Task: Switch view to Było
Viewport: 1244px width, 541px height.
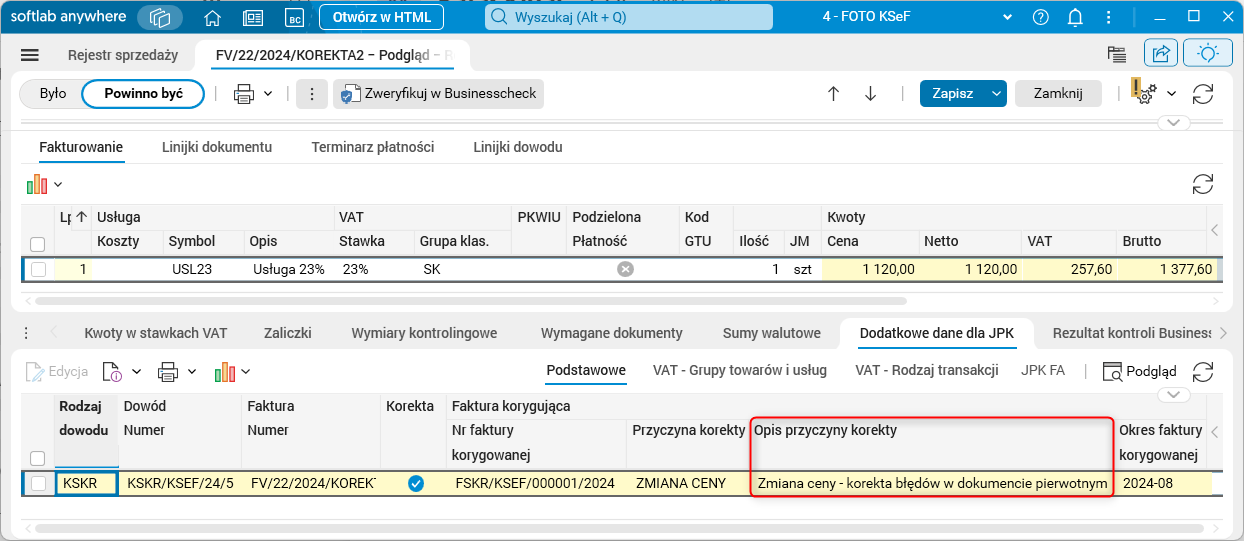Action: [53, 93]
